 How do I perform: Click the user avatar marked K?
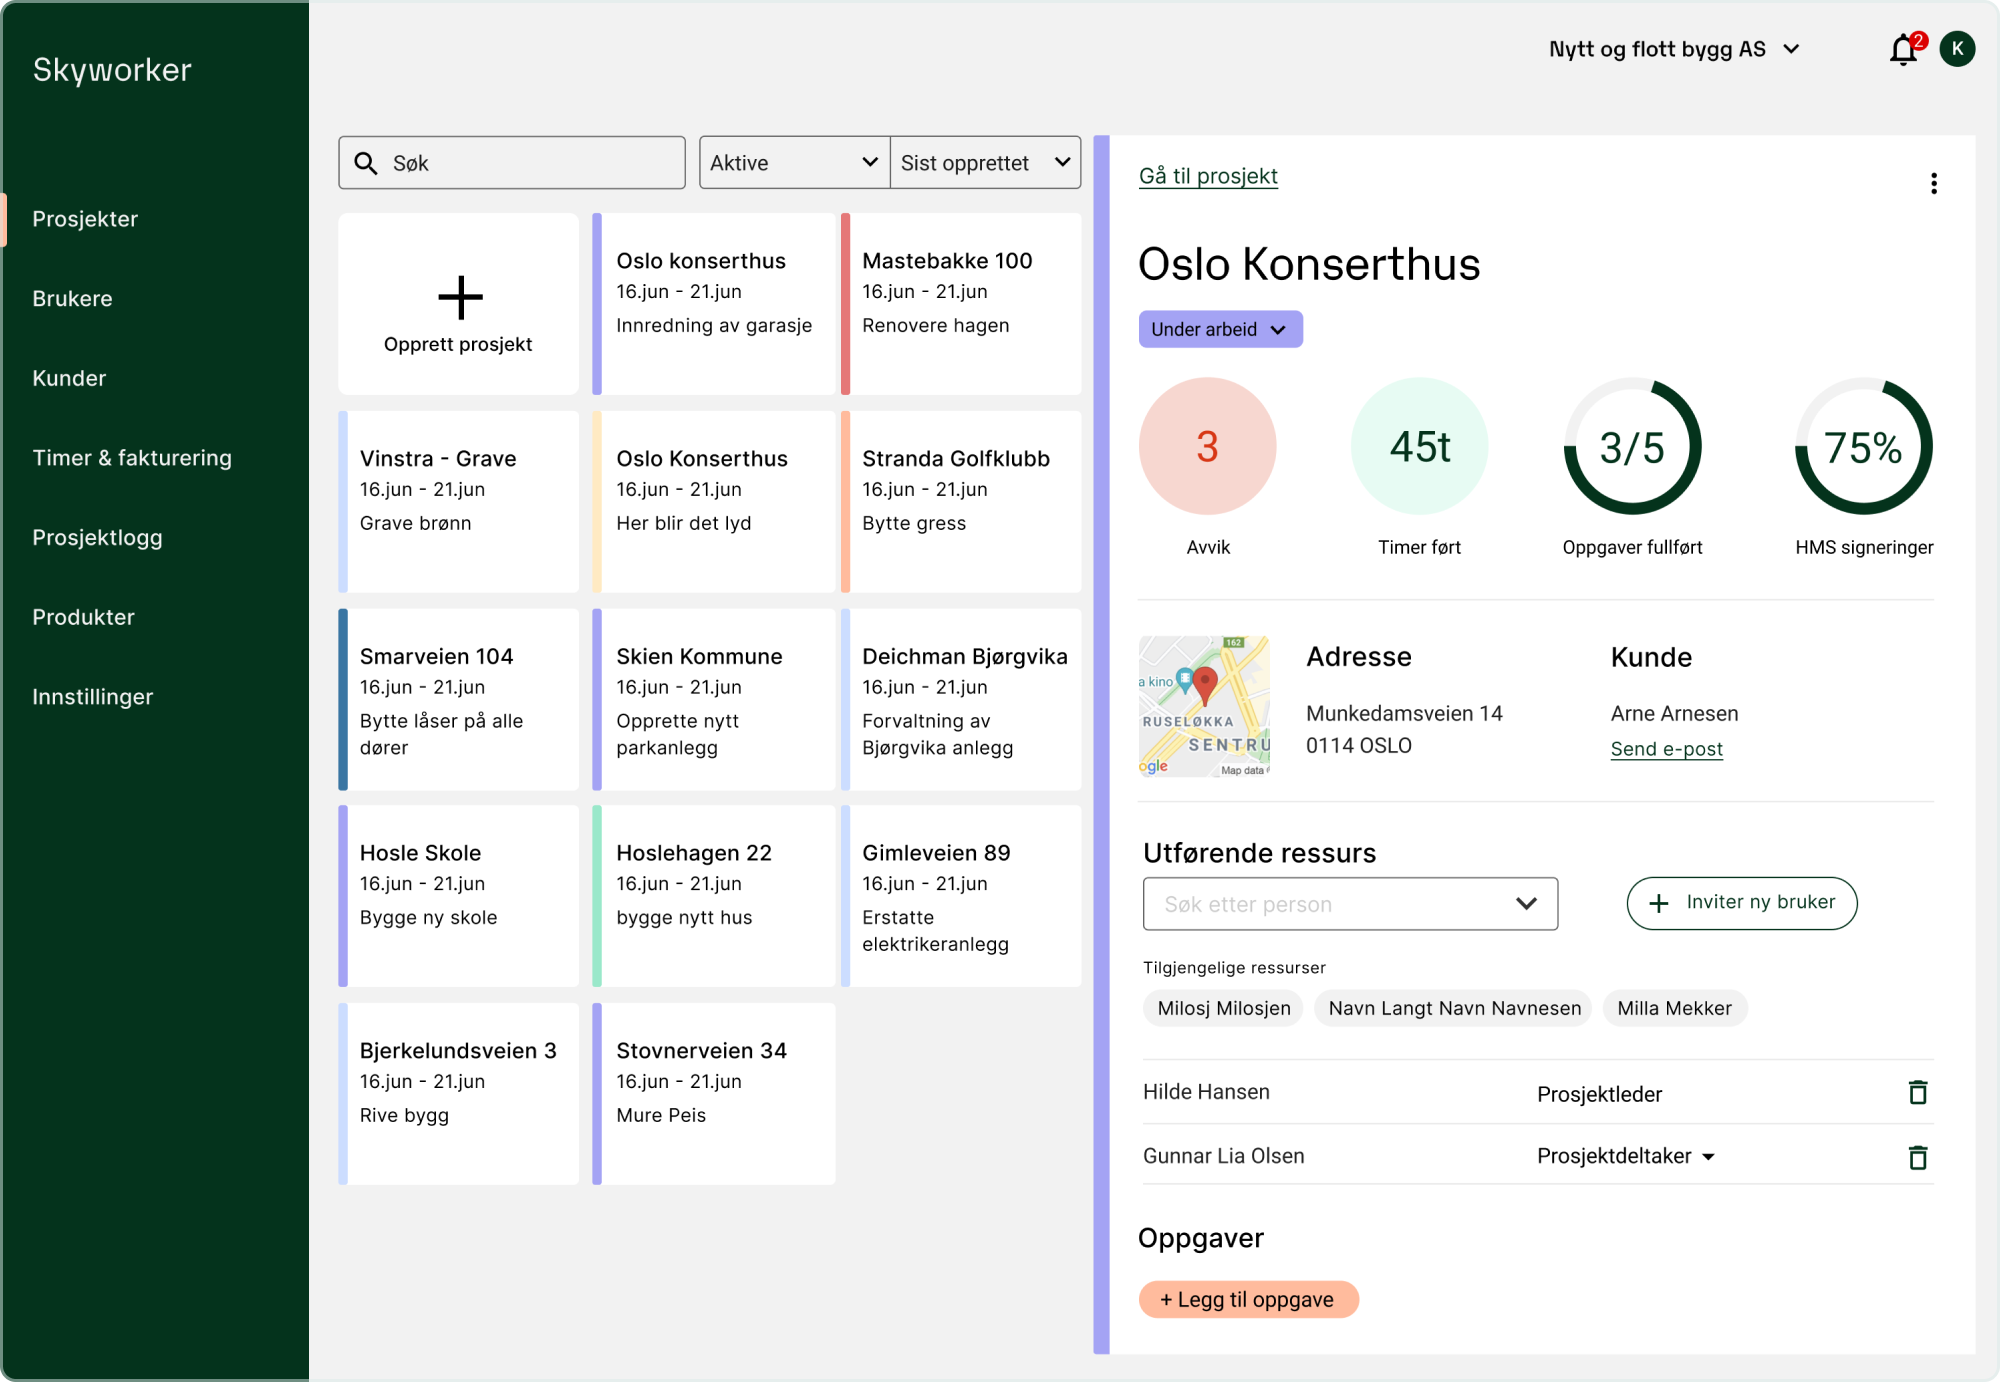click(1956, 49)
